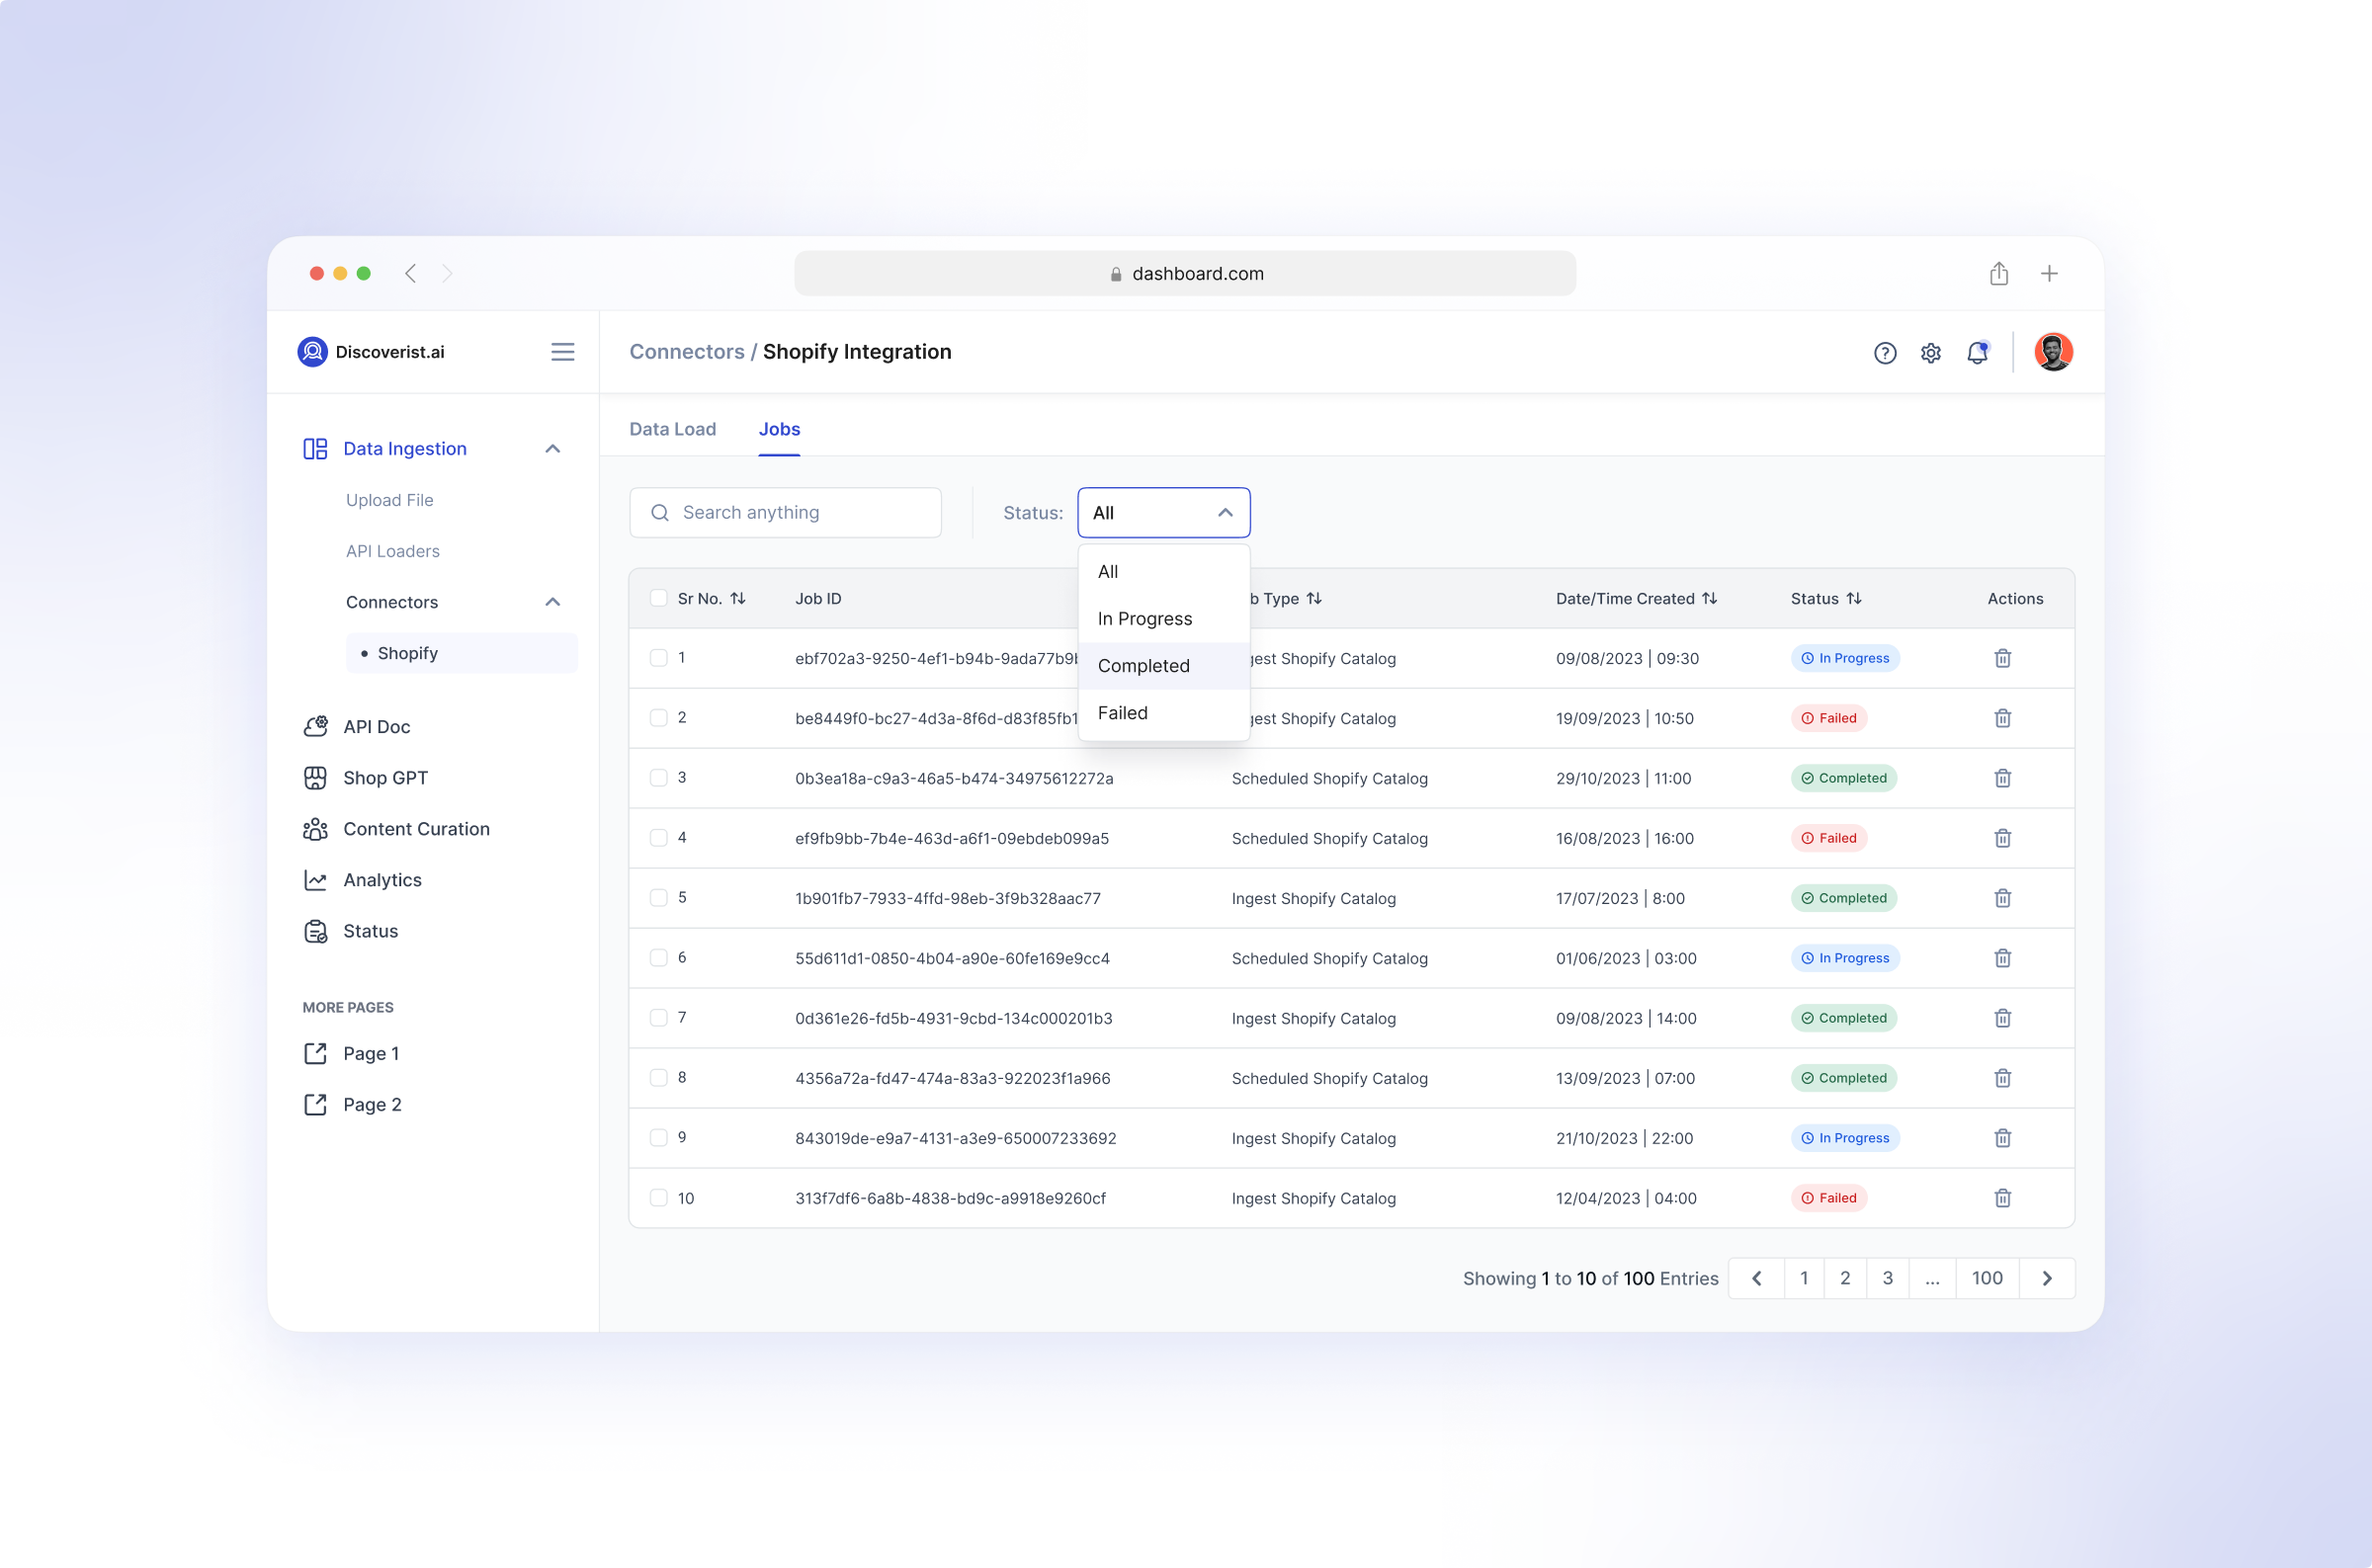This screenshot has height=1568, width=2372.
Task: Delete job row 3 with trash icon
Action: coord(2002,777)
